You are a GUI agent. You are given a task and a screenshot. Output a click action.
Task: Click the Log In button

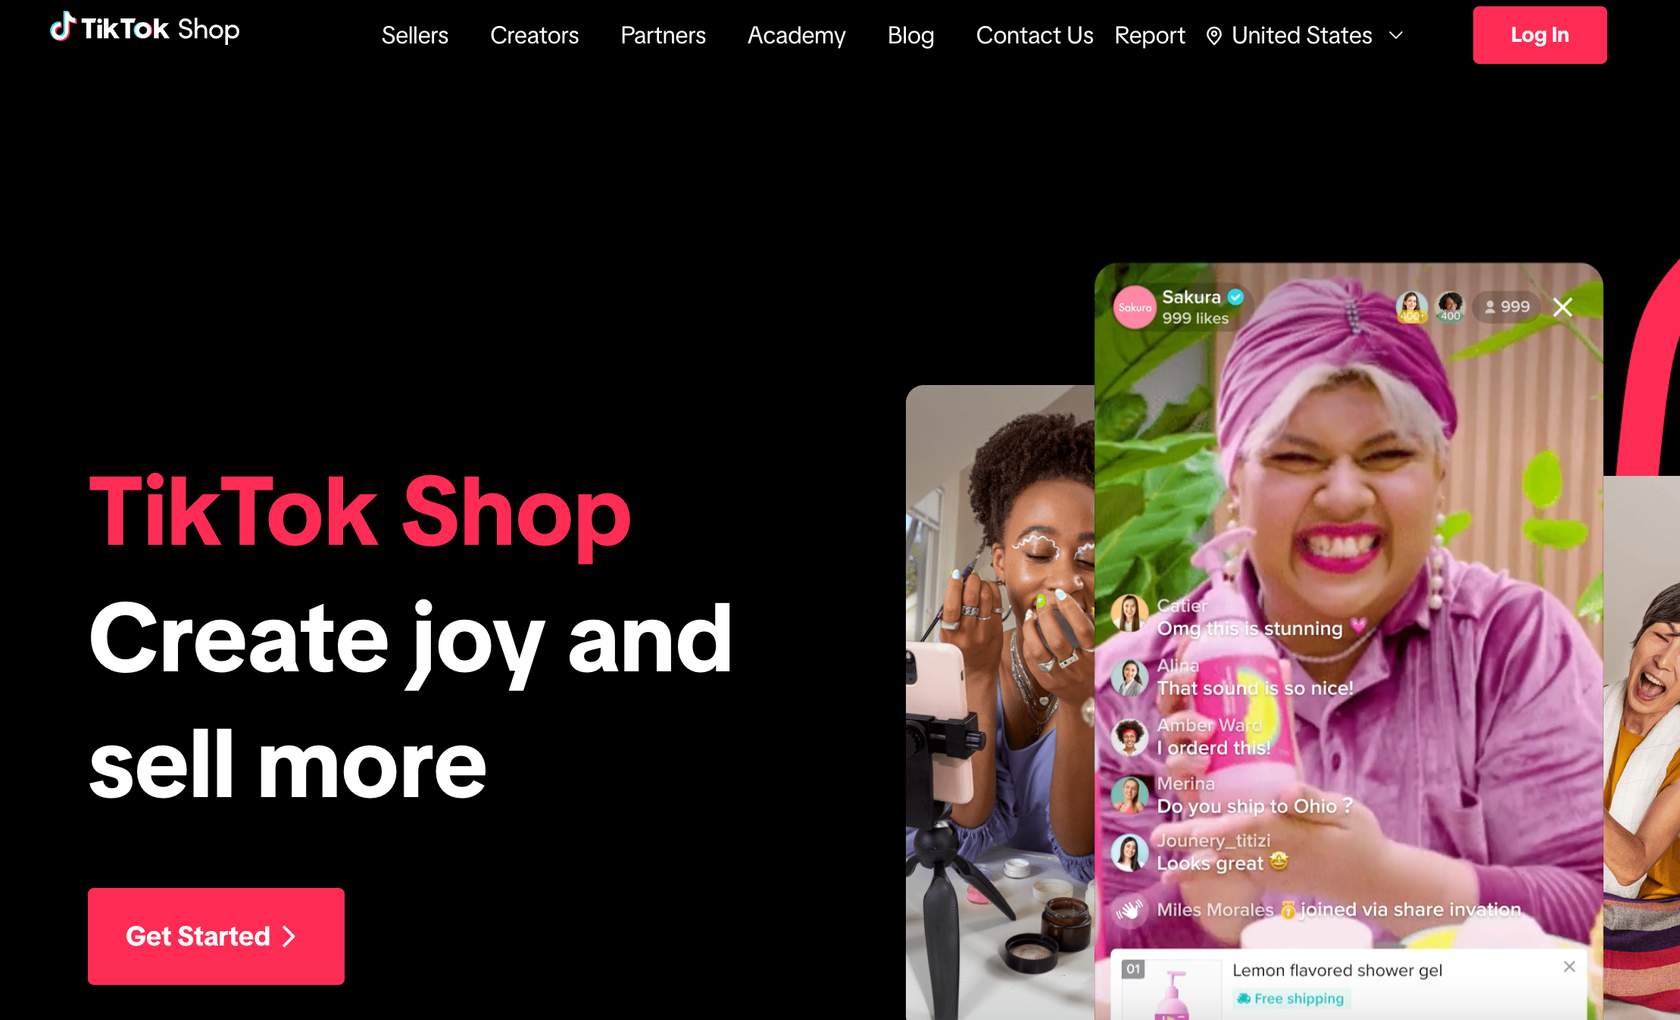1539,35
